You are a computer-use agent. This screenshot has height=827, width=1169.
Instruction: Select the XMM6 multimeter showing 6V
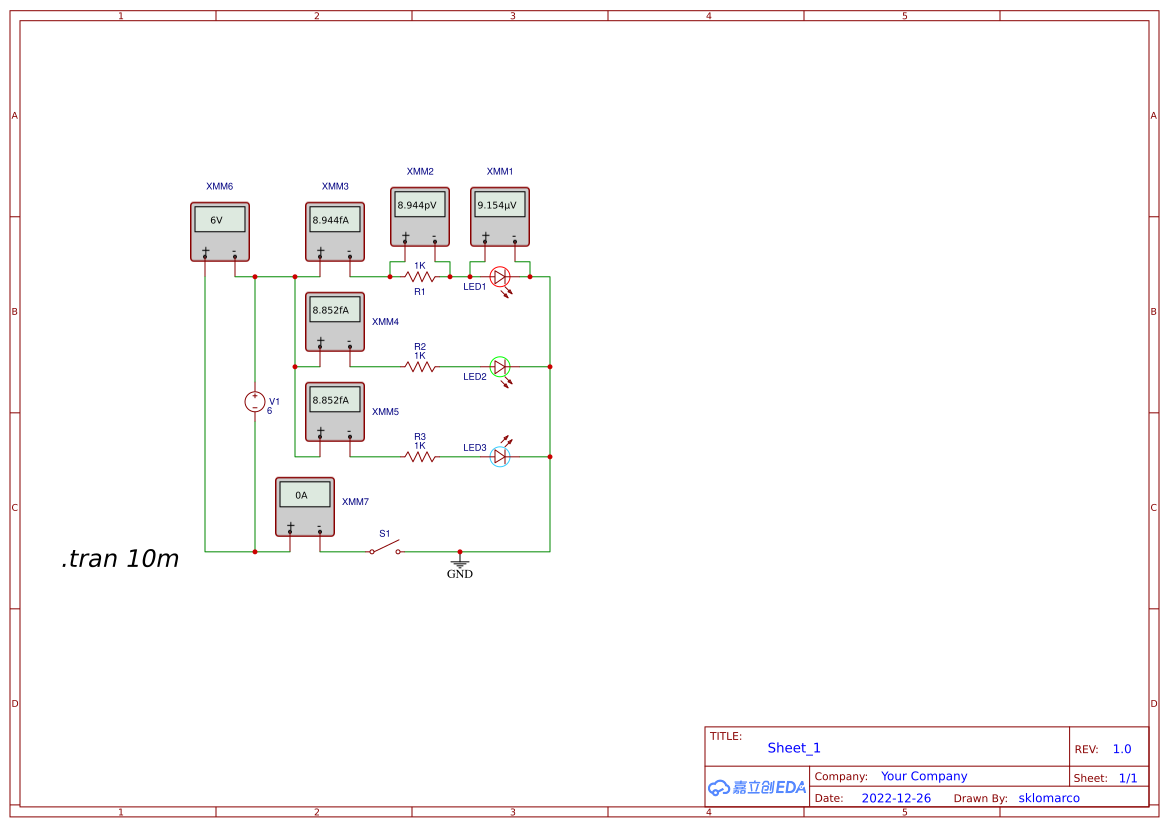pyautogui.click(x=219, y=231)
